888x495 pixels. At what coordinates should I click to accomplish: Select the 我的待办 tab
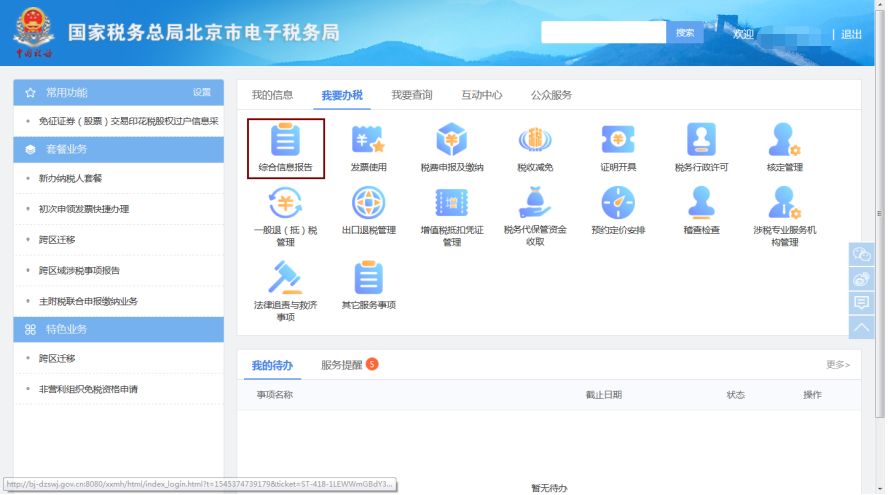272,365
